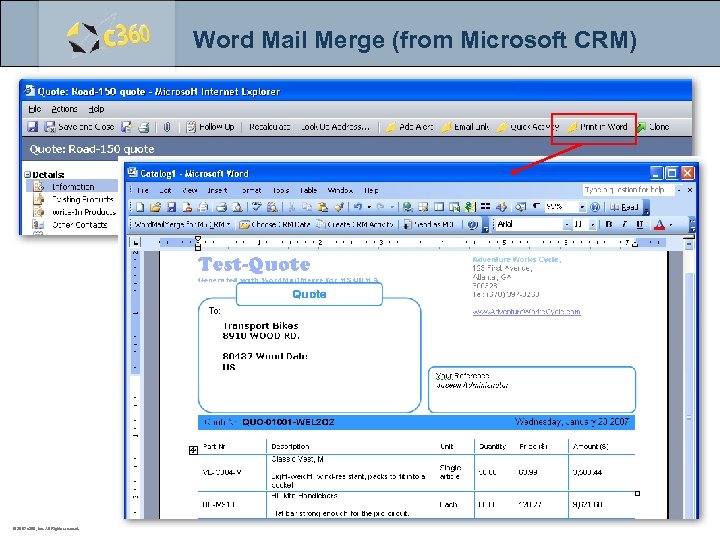The height and width of the screenshot is (540, 720).
Task: Click the Drawing toolbar icon
Action: tap(501, 208)
